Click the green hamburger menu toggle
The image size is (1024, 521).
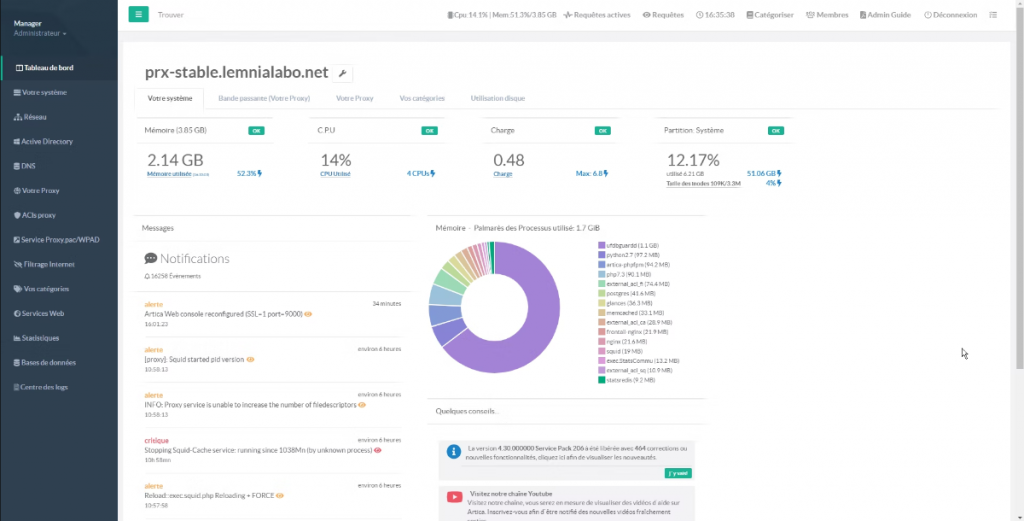click(138, 15)
